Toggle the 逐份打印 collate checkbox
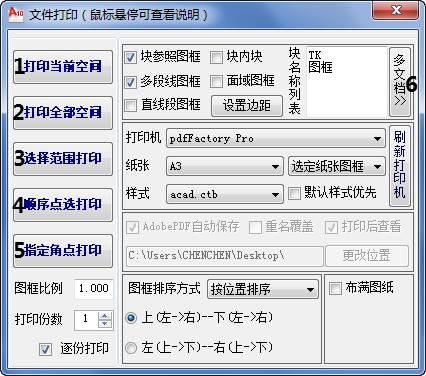426x376 pixels. (45, 349)
